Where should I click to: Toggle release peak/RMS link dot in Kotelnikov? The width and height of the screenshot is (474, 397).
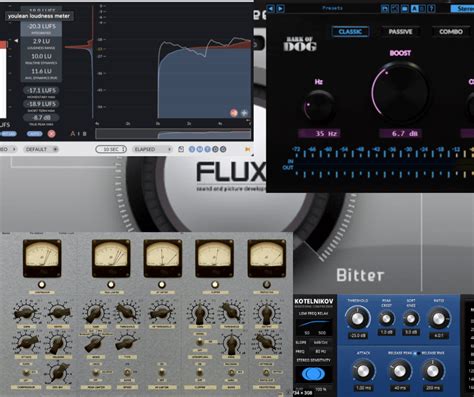click(416, 353)
